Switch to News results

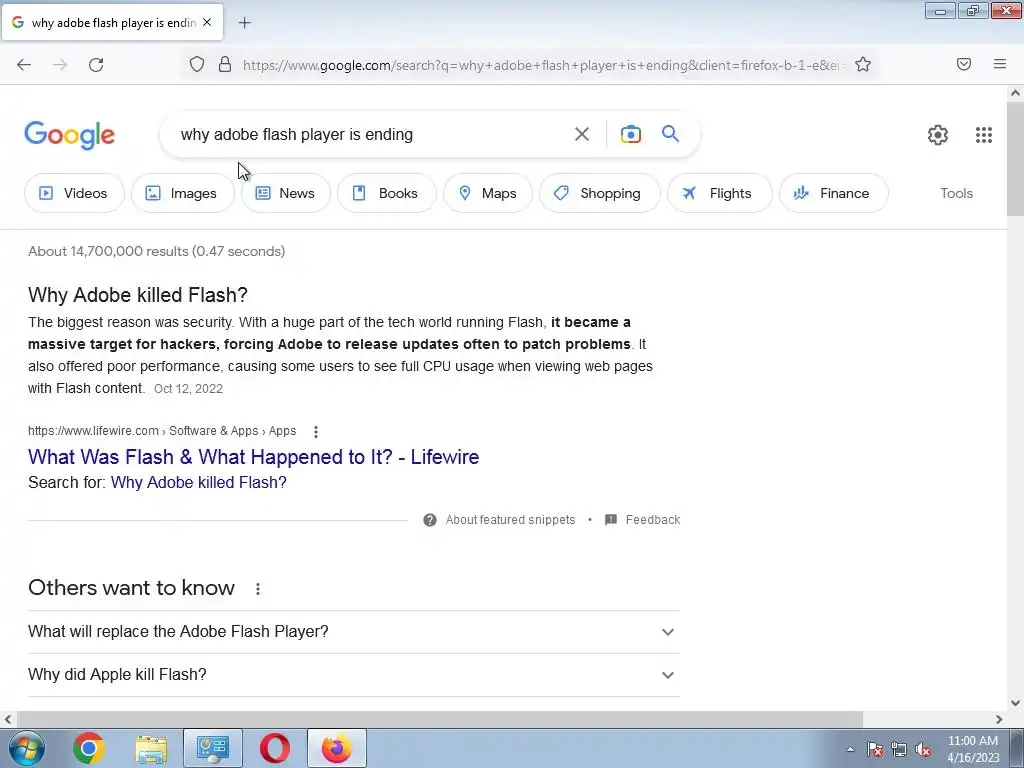[285, 193]
